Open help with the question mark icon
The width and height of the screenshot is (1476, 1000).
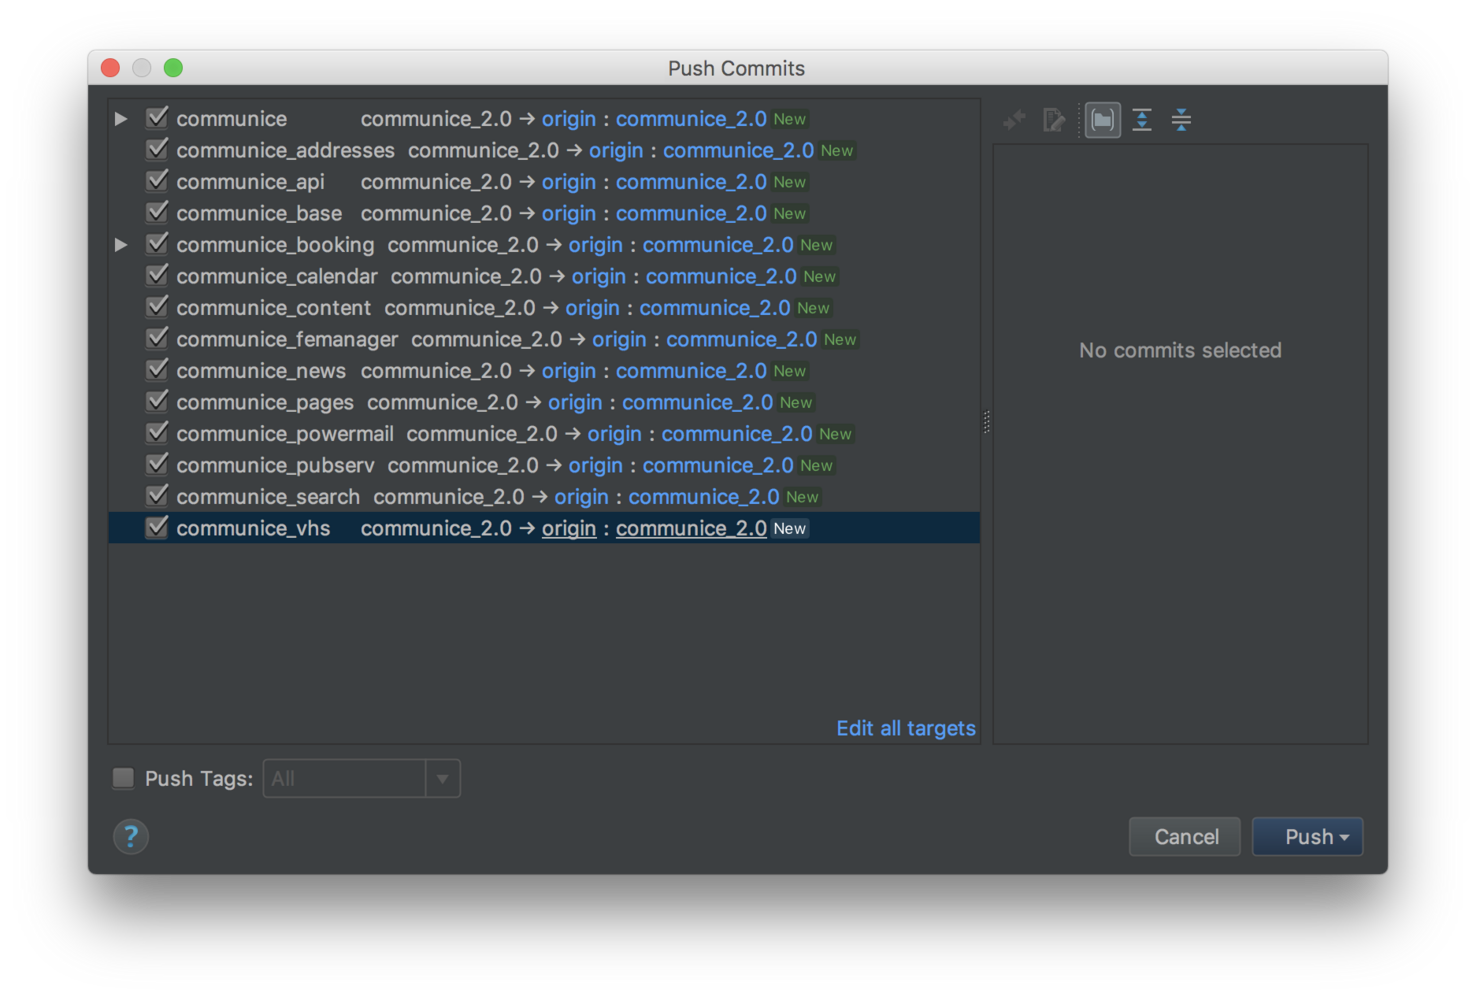(x=131, y=837)
